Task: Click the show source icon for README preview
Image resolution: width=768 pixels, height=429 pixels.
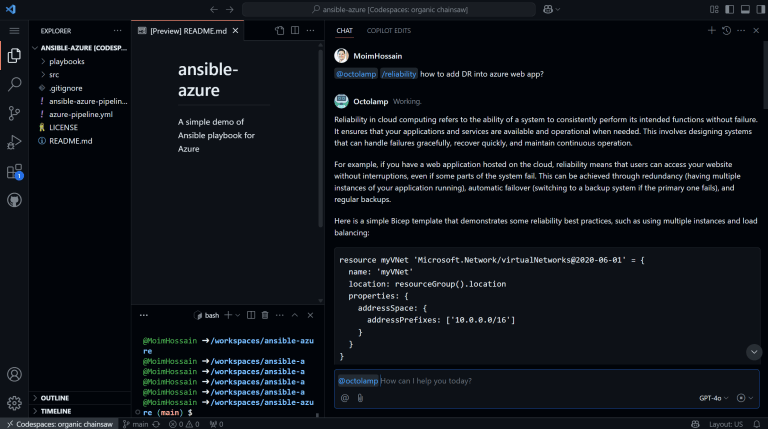Action: [x=279, y=30]
